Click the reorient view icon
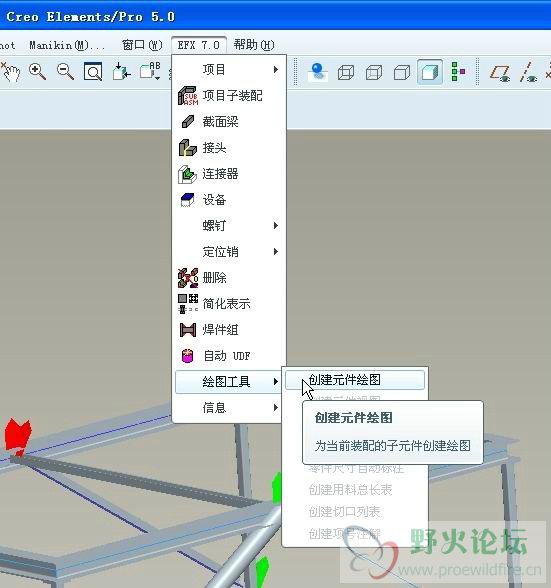Viewport: 551px width, 588px height. coord(121,72)
